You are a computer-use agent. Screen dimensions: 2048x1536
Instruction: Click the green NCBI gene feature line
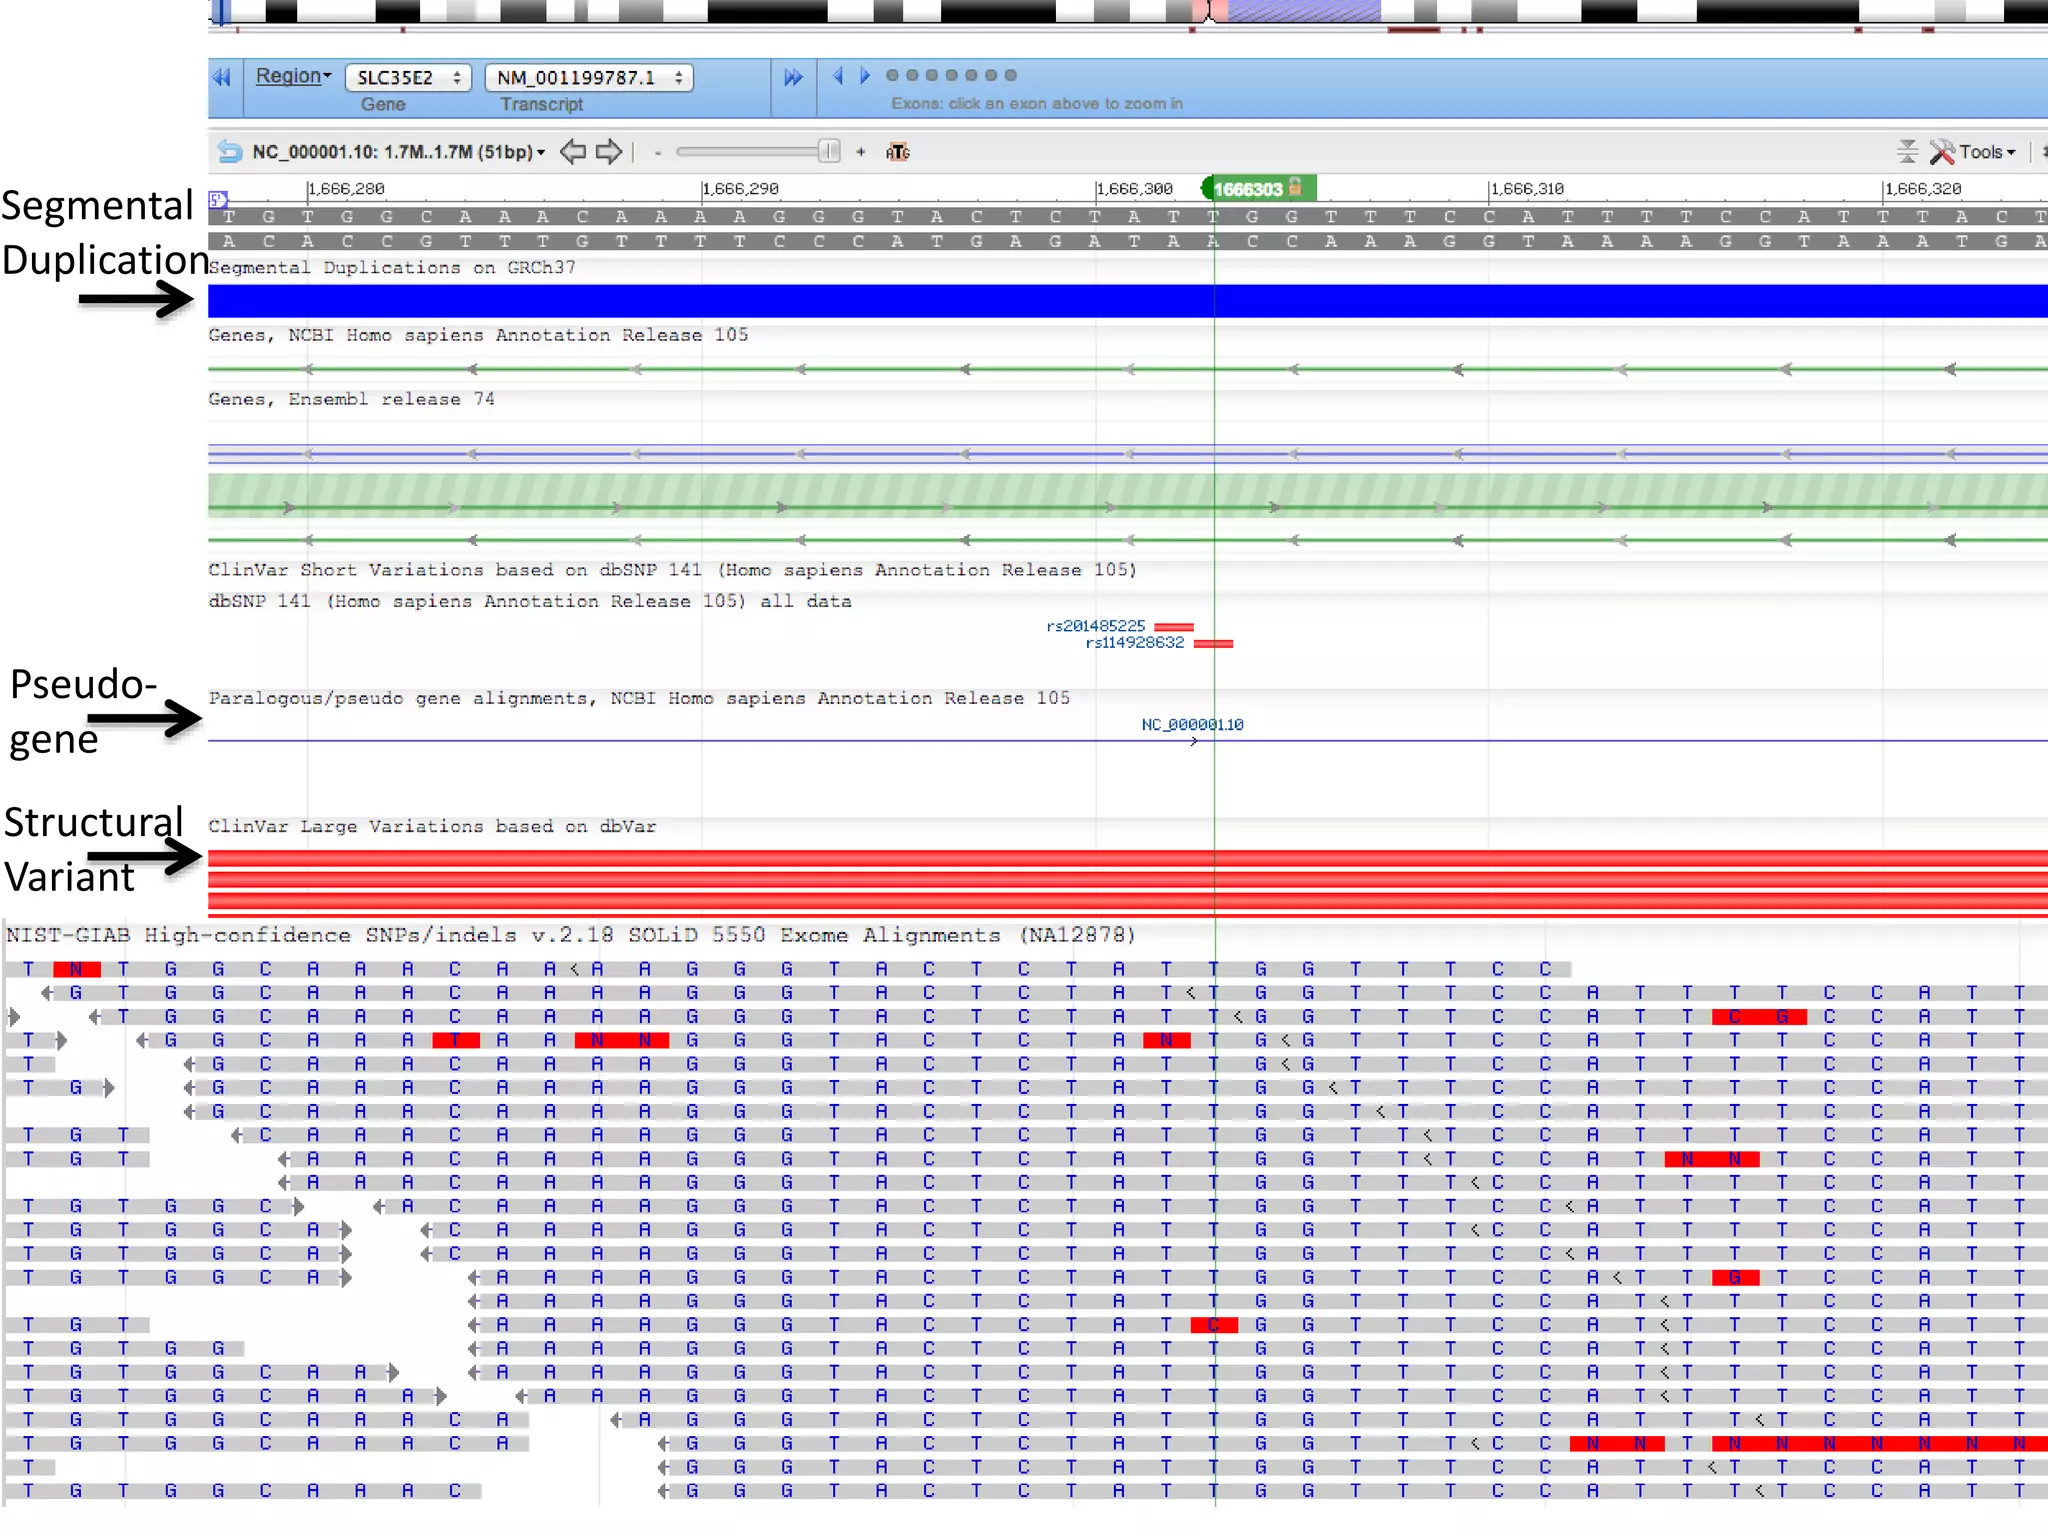coord(1128,370)
